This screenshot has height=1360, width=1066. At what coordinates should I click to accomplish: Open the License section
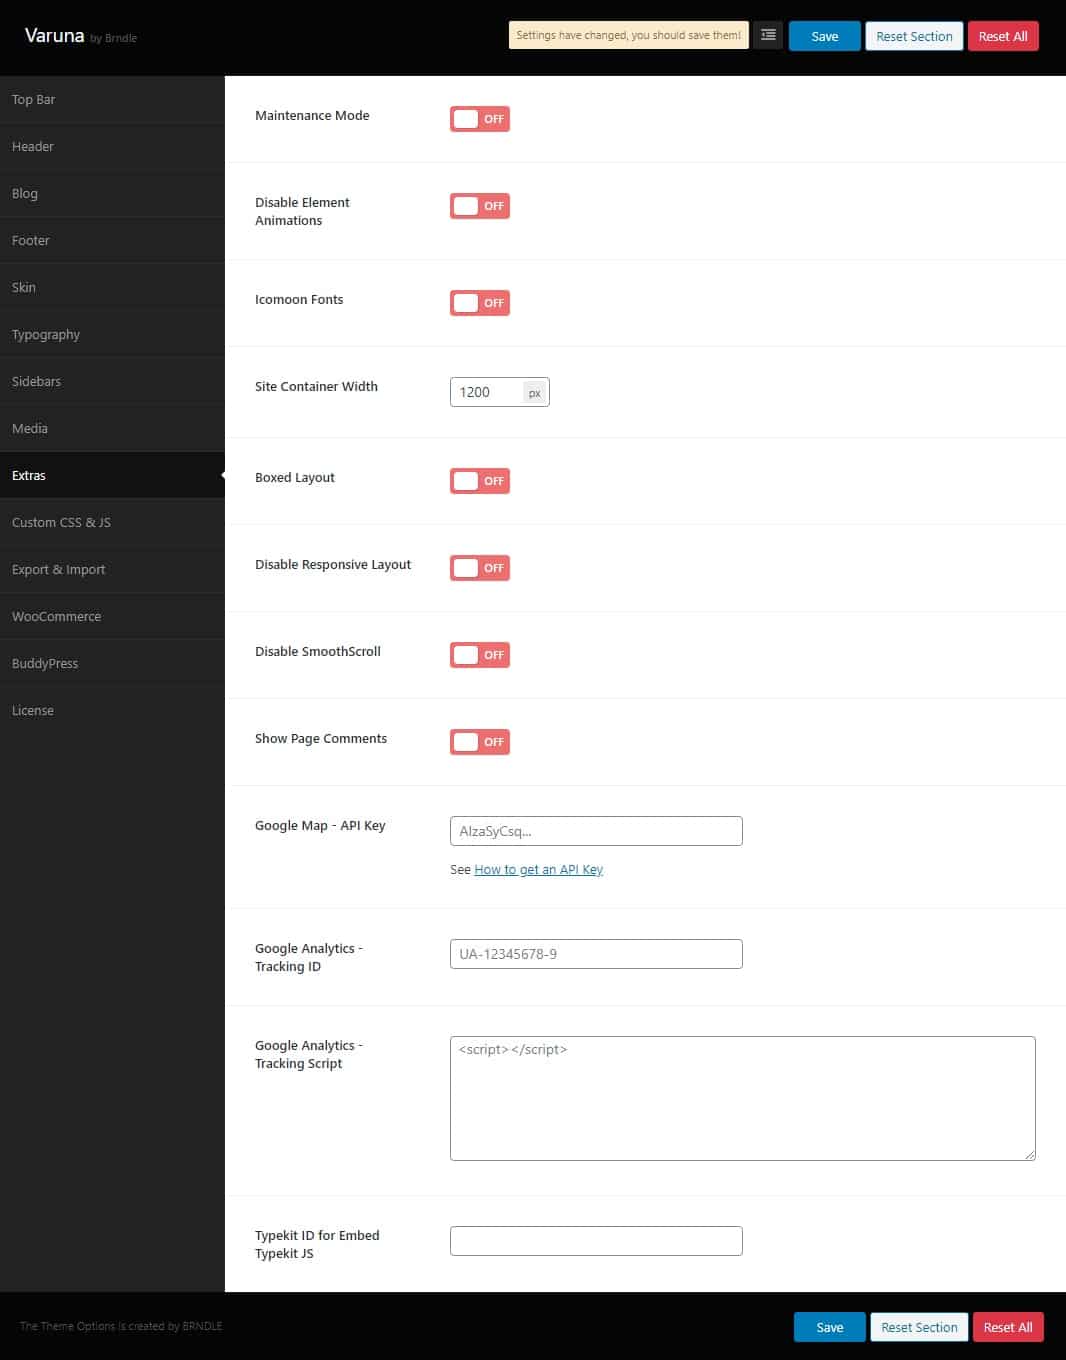[112, 711]
